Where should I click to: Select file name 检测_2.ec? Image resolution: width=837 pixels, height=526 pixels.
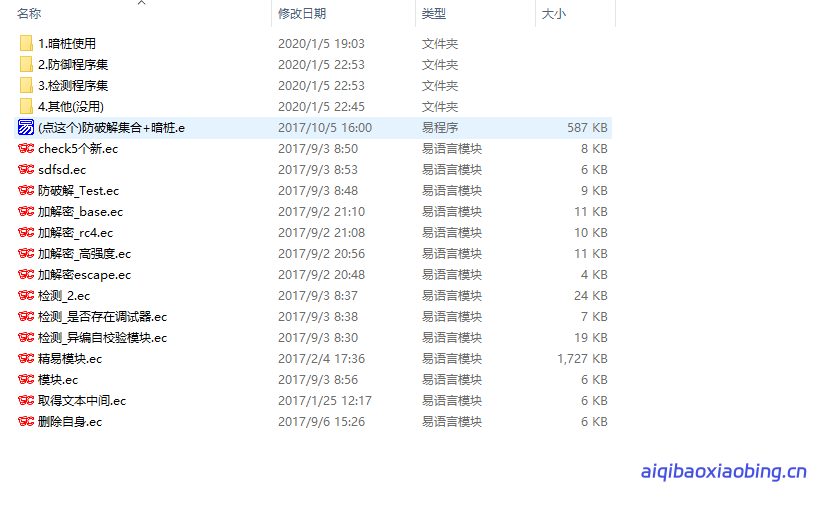(x=64, y=296)
